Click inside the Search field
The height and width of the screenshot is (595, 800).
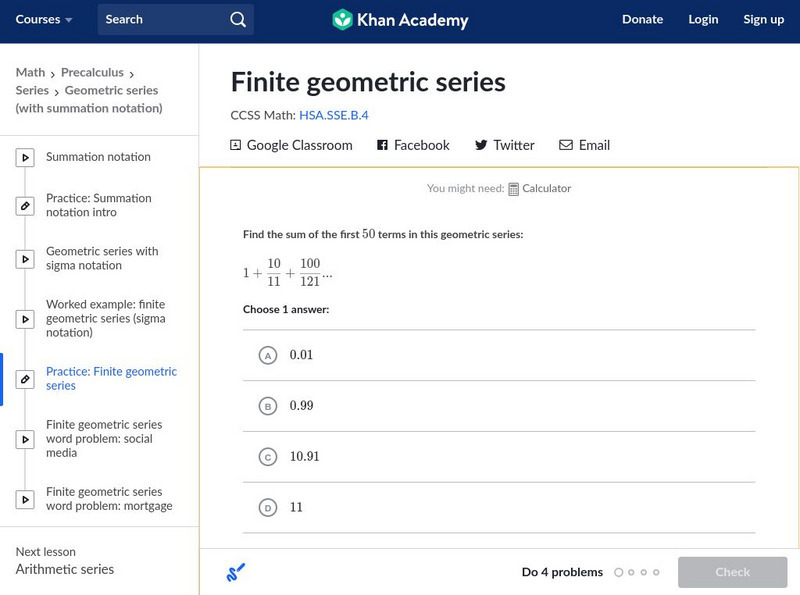click(x=160, y=20)
